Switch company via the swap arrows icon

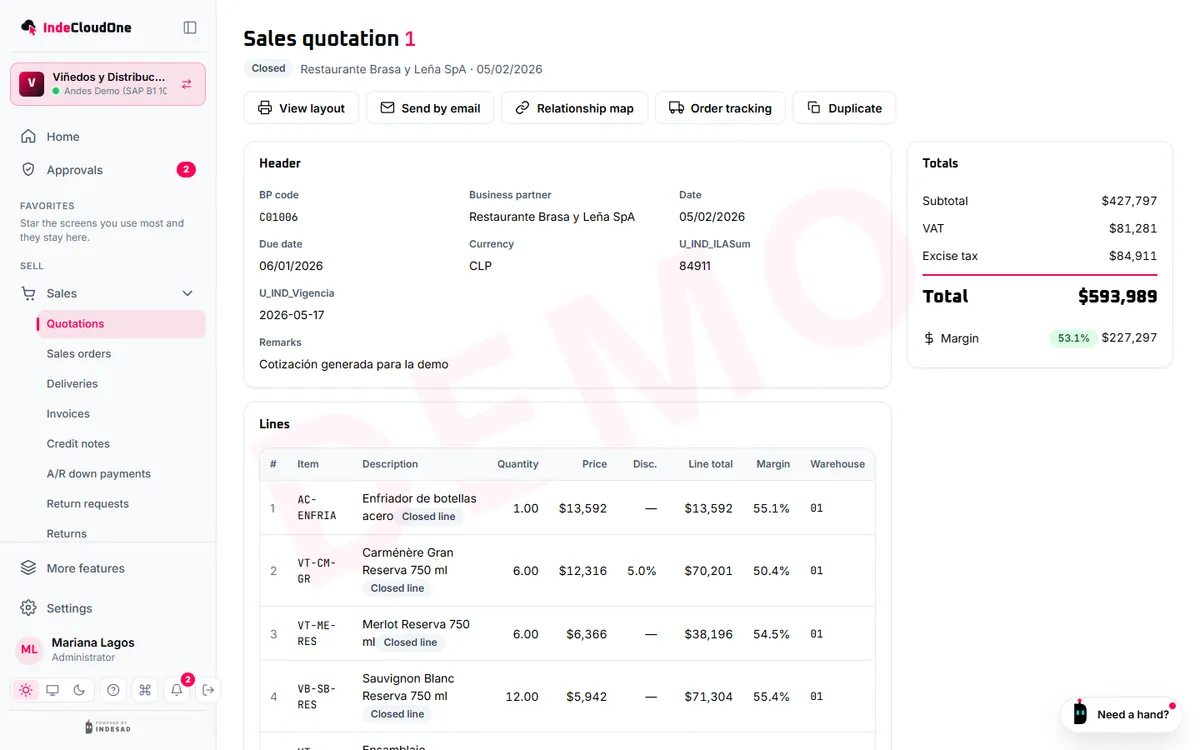(x=187, y=85)
